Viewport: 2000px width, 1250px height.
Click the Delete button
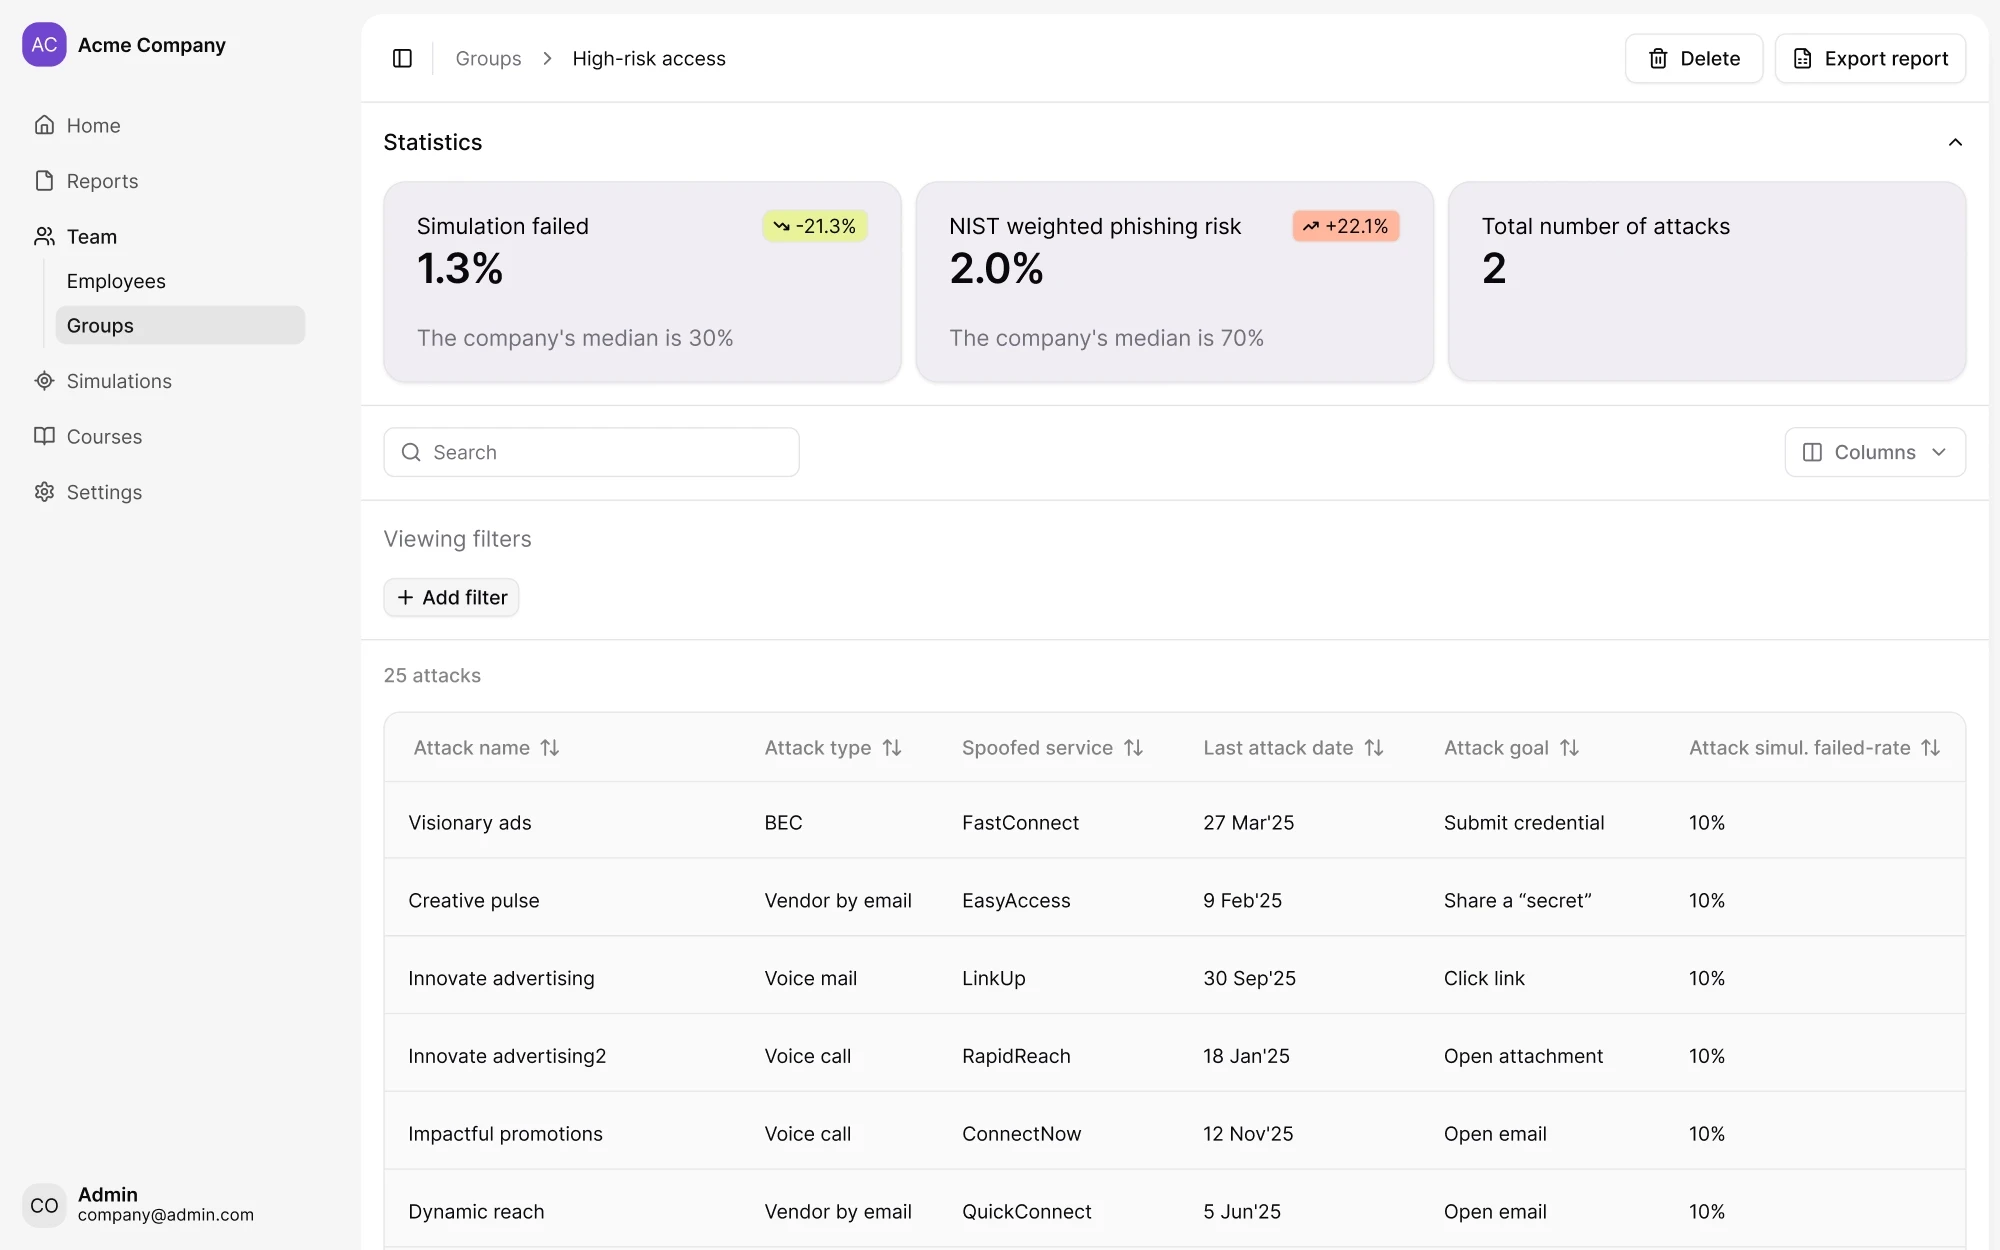pyautogui.click(x=1693, y=58)
